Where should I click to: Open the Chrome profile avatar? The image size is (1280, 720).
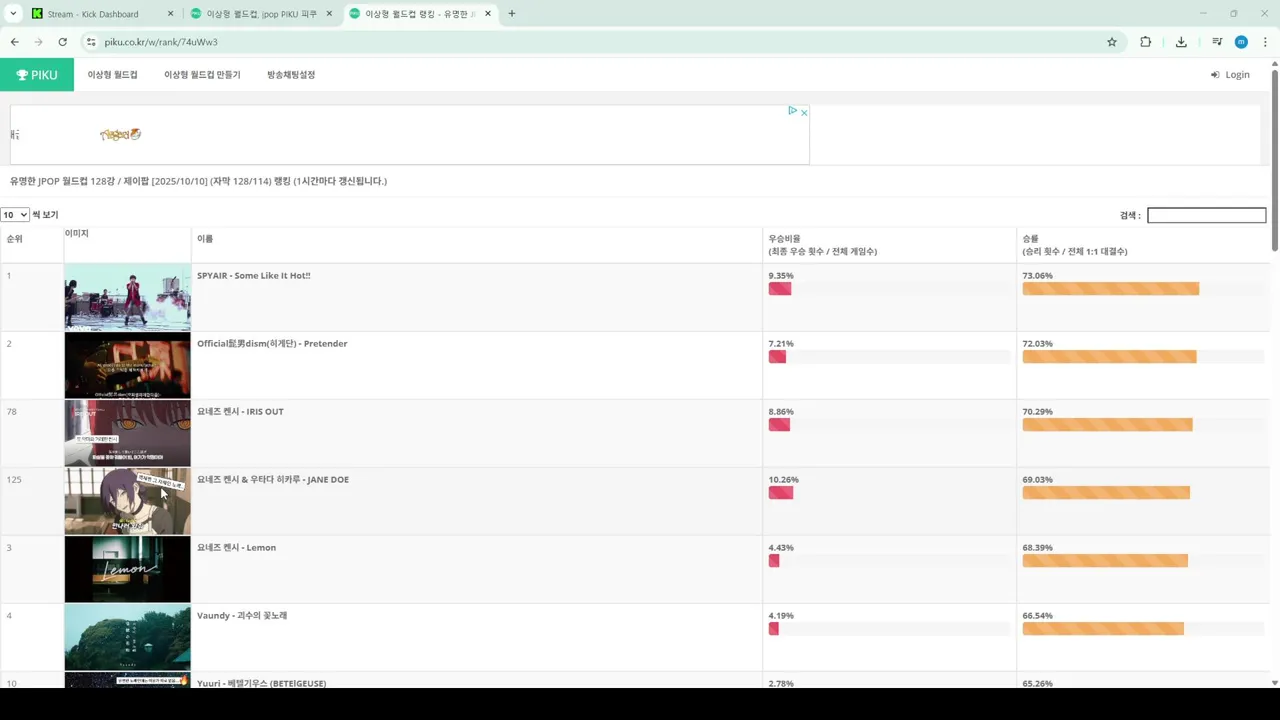[1241, 42]
